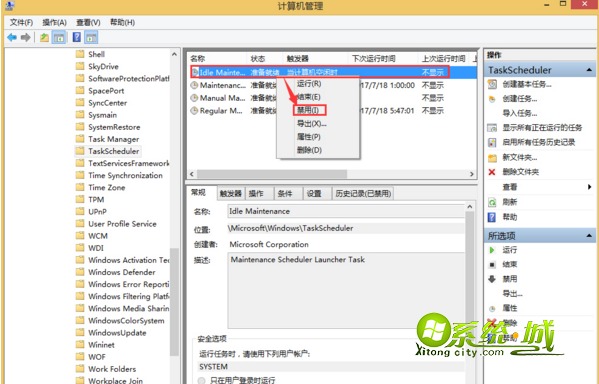Click the 新文件夹 folder icon
The width and height of the screenshot is (599, 384).
pyautogui.click(x=492, y=157)
